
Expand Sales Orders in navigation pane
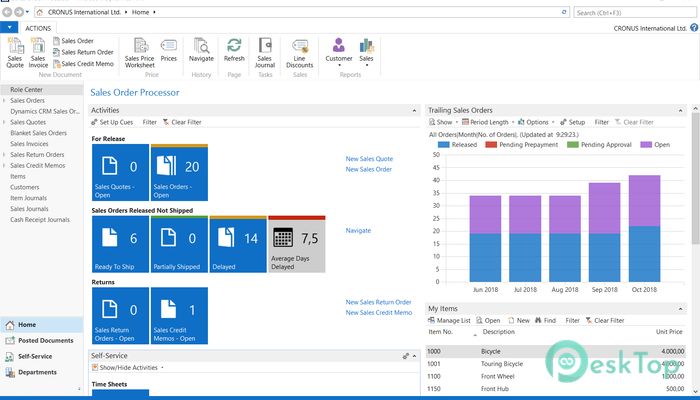4,100
